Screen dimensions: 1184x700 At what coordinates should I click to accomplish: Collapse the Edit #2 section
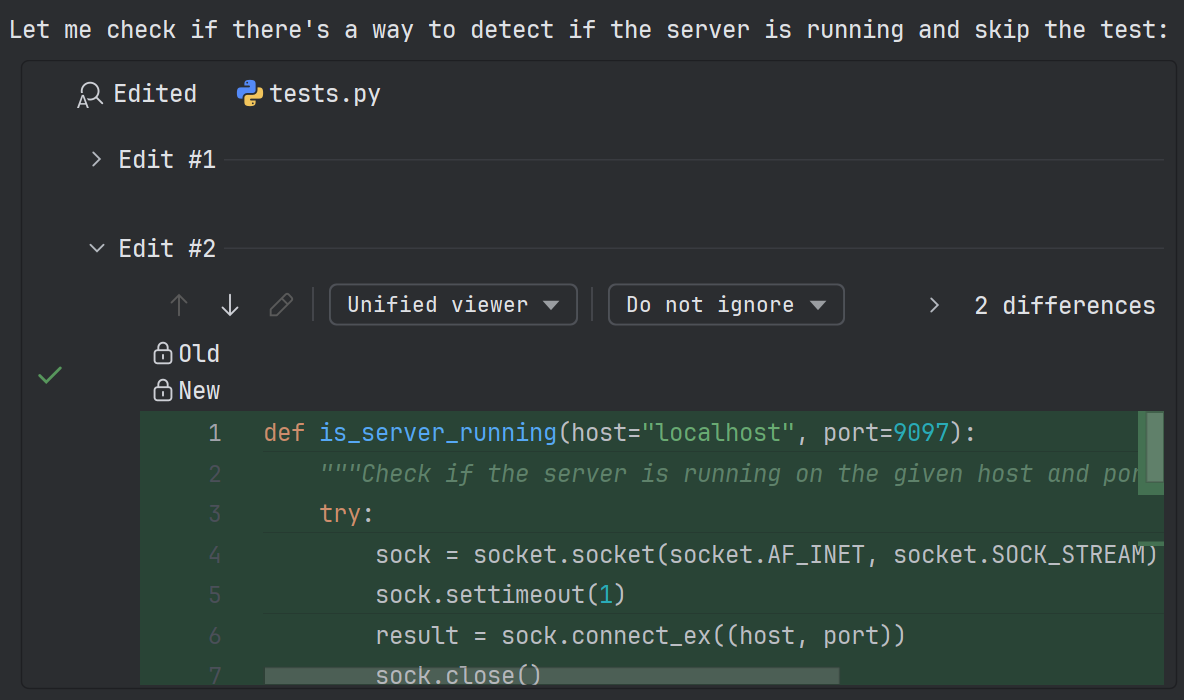[x=96, y=248]
